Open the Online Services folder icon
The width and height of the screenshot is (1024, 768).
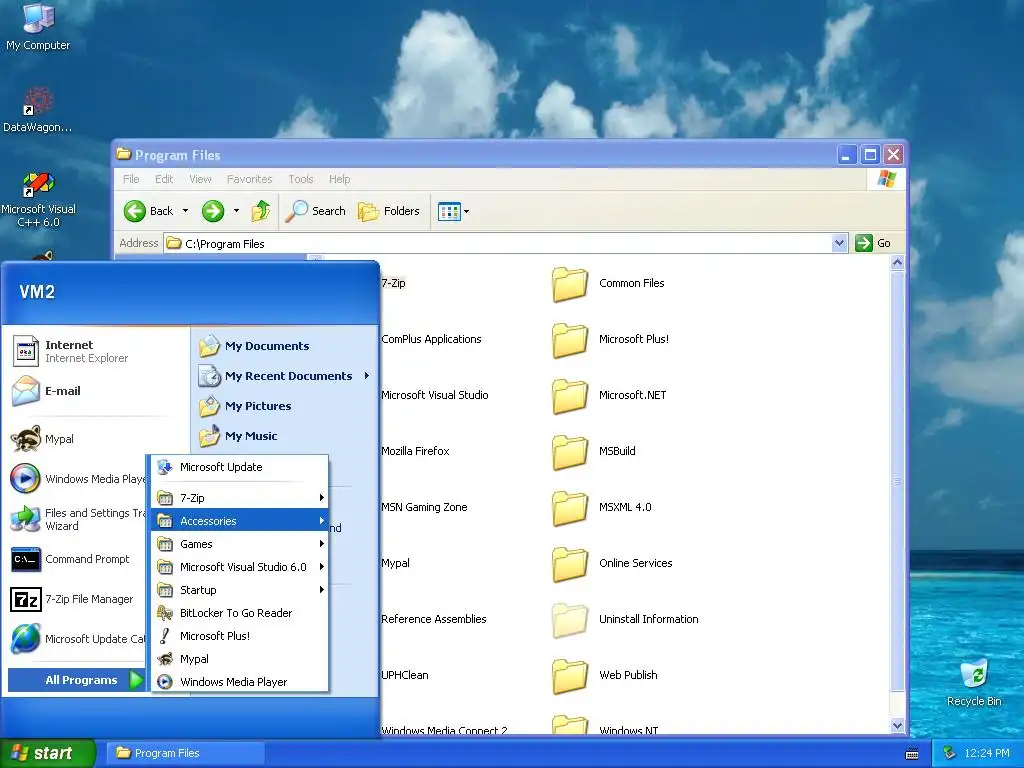tap(569, 564)
